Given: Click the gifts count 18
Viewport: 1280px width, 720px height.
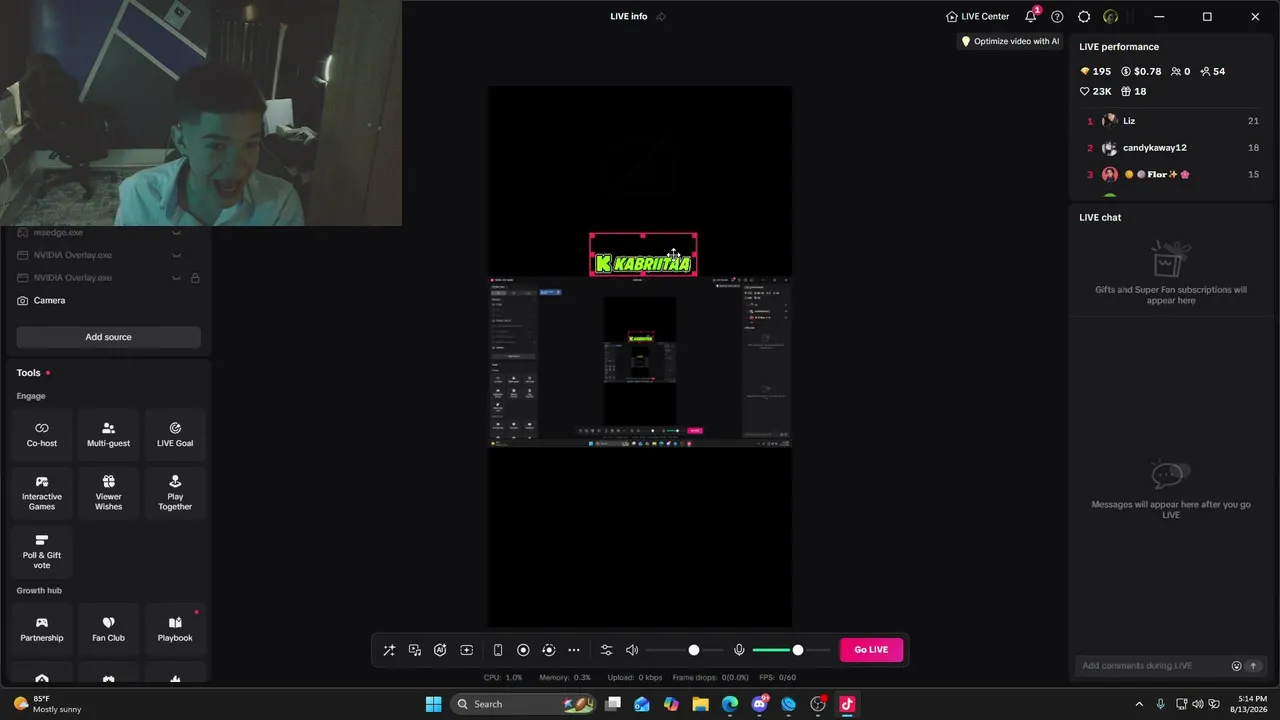Looking at the screenshot, I should [1133, 92].
